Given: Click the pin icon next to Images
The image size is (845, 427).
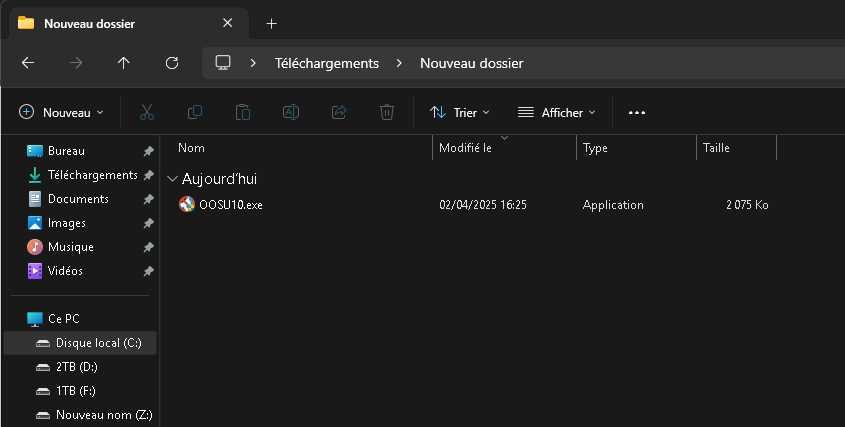Looking at the screenshot, I should pyautogui.click(x=149, y=223).
